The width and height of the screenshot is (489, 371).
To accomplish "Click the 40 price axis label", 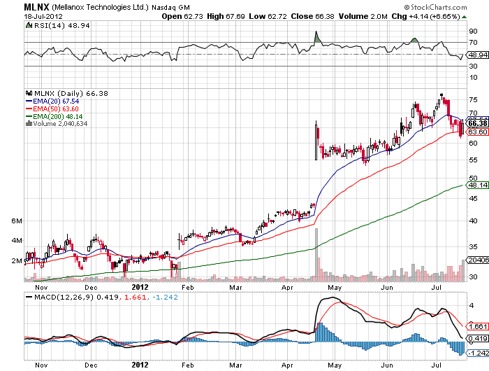I will click(473, 221).
